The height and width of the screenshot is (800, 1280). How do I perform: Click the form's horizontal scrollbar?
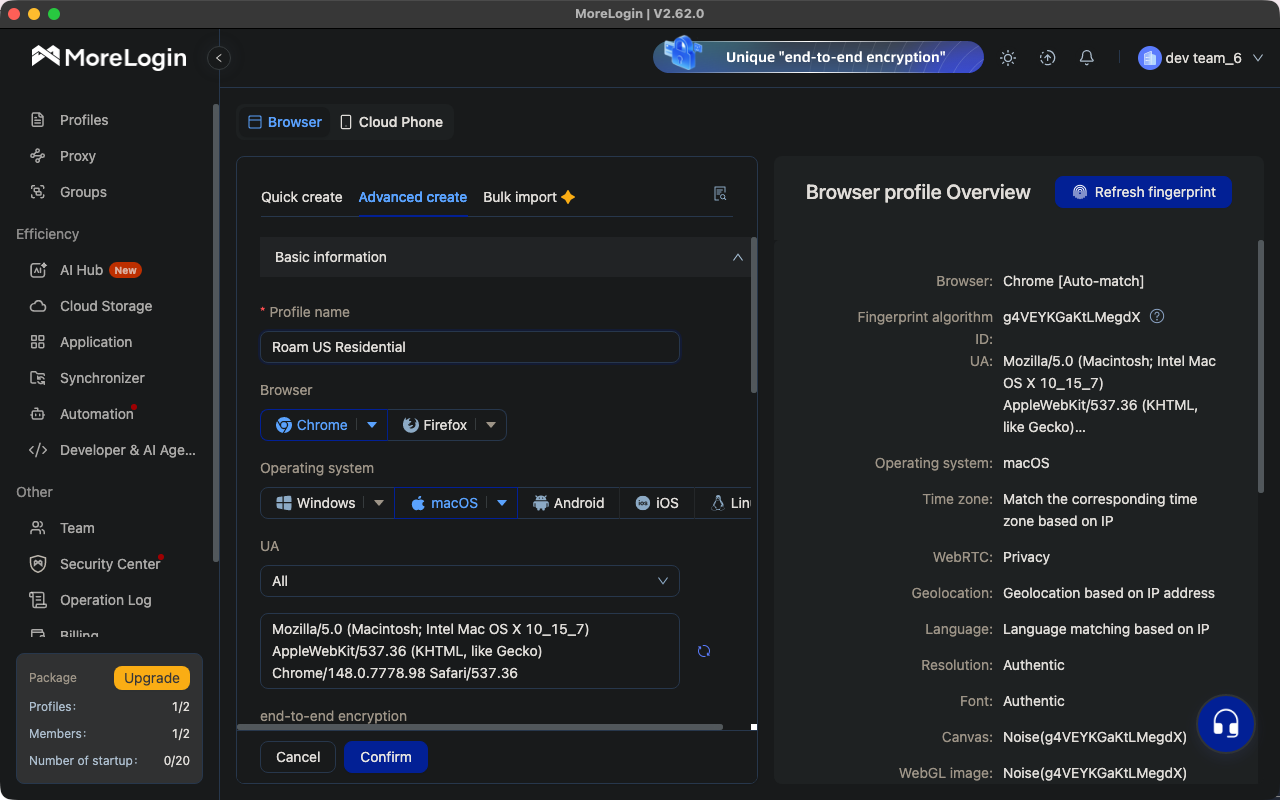click(x=480, y=727)
